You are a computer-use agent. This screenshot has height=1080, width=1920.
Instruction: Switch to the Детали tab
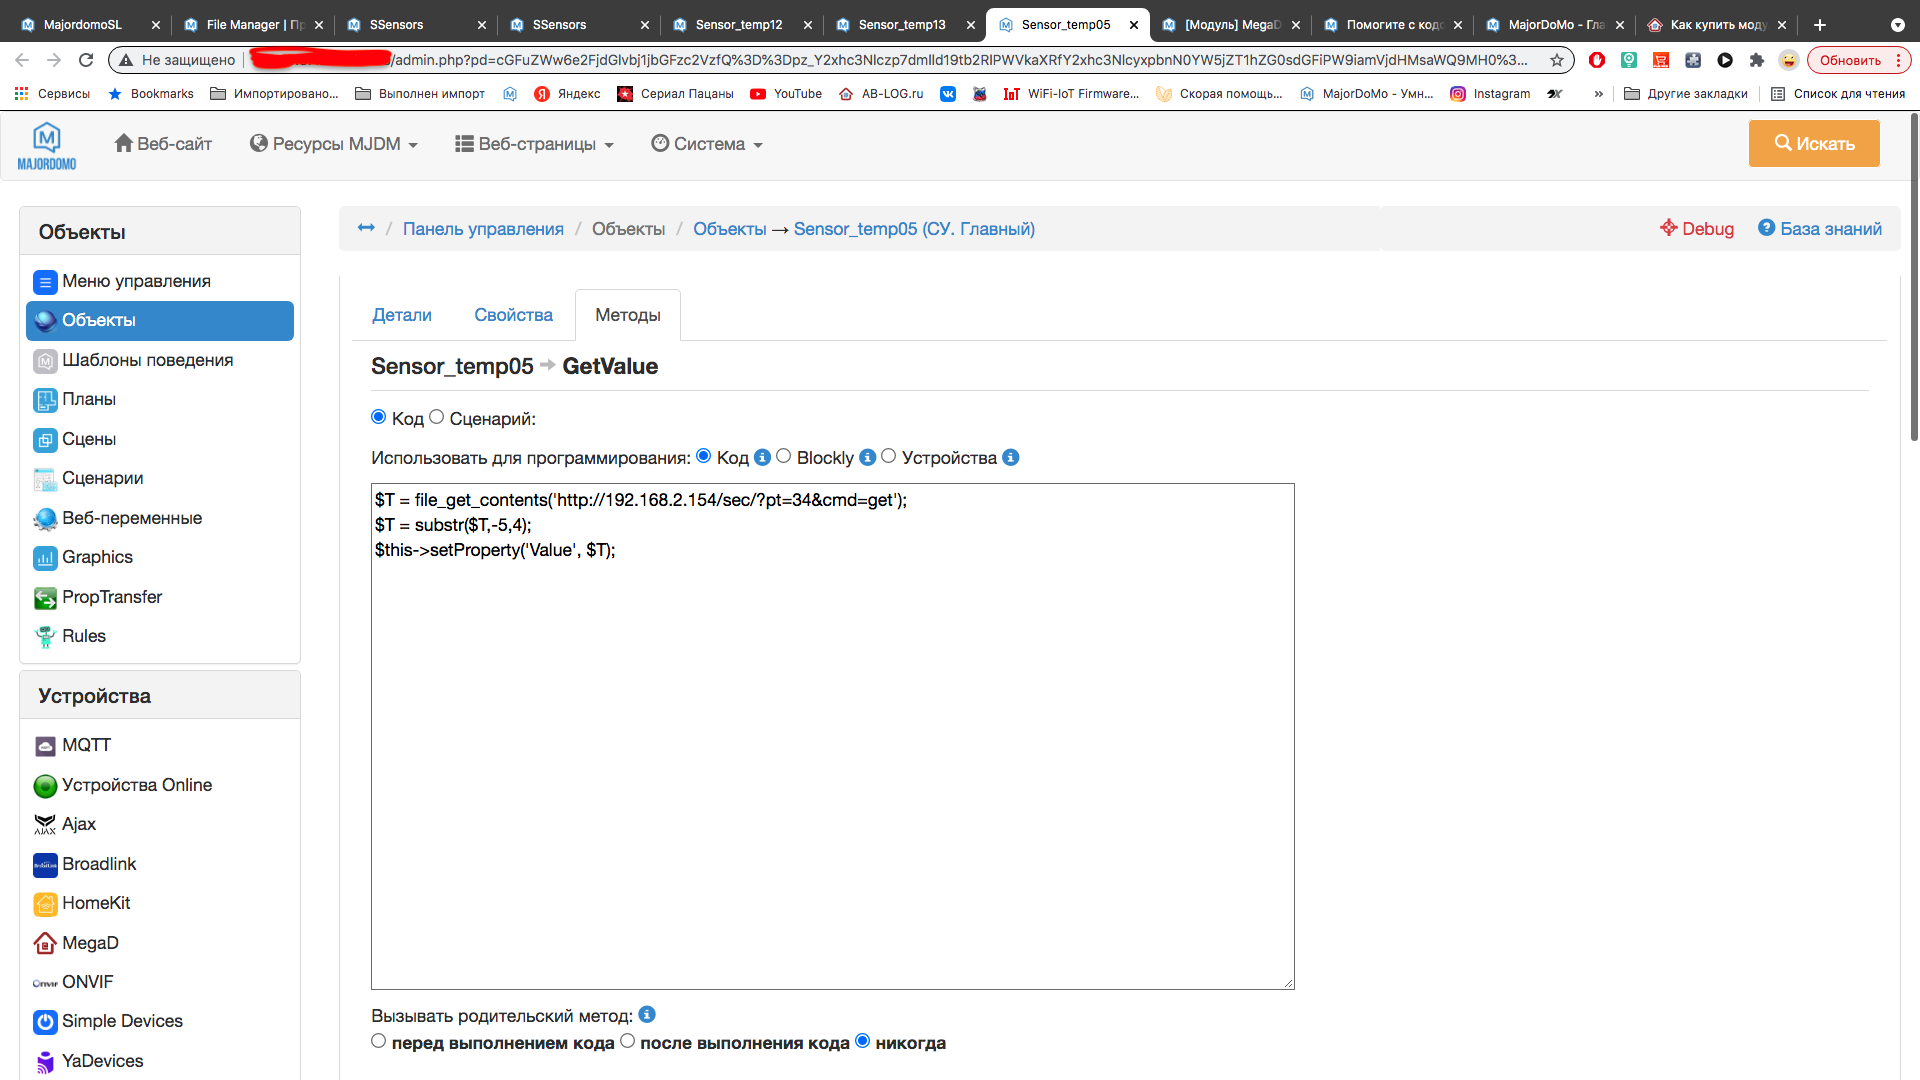pos(402,315)
